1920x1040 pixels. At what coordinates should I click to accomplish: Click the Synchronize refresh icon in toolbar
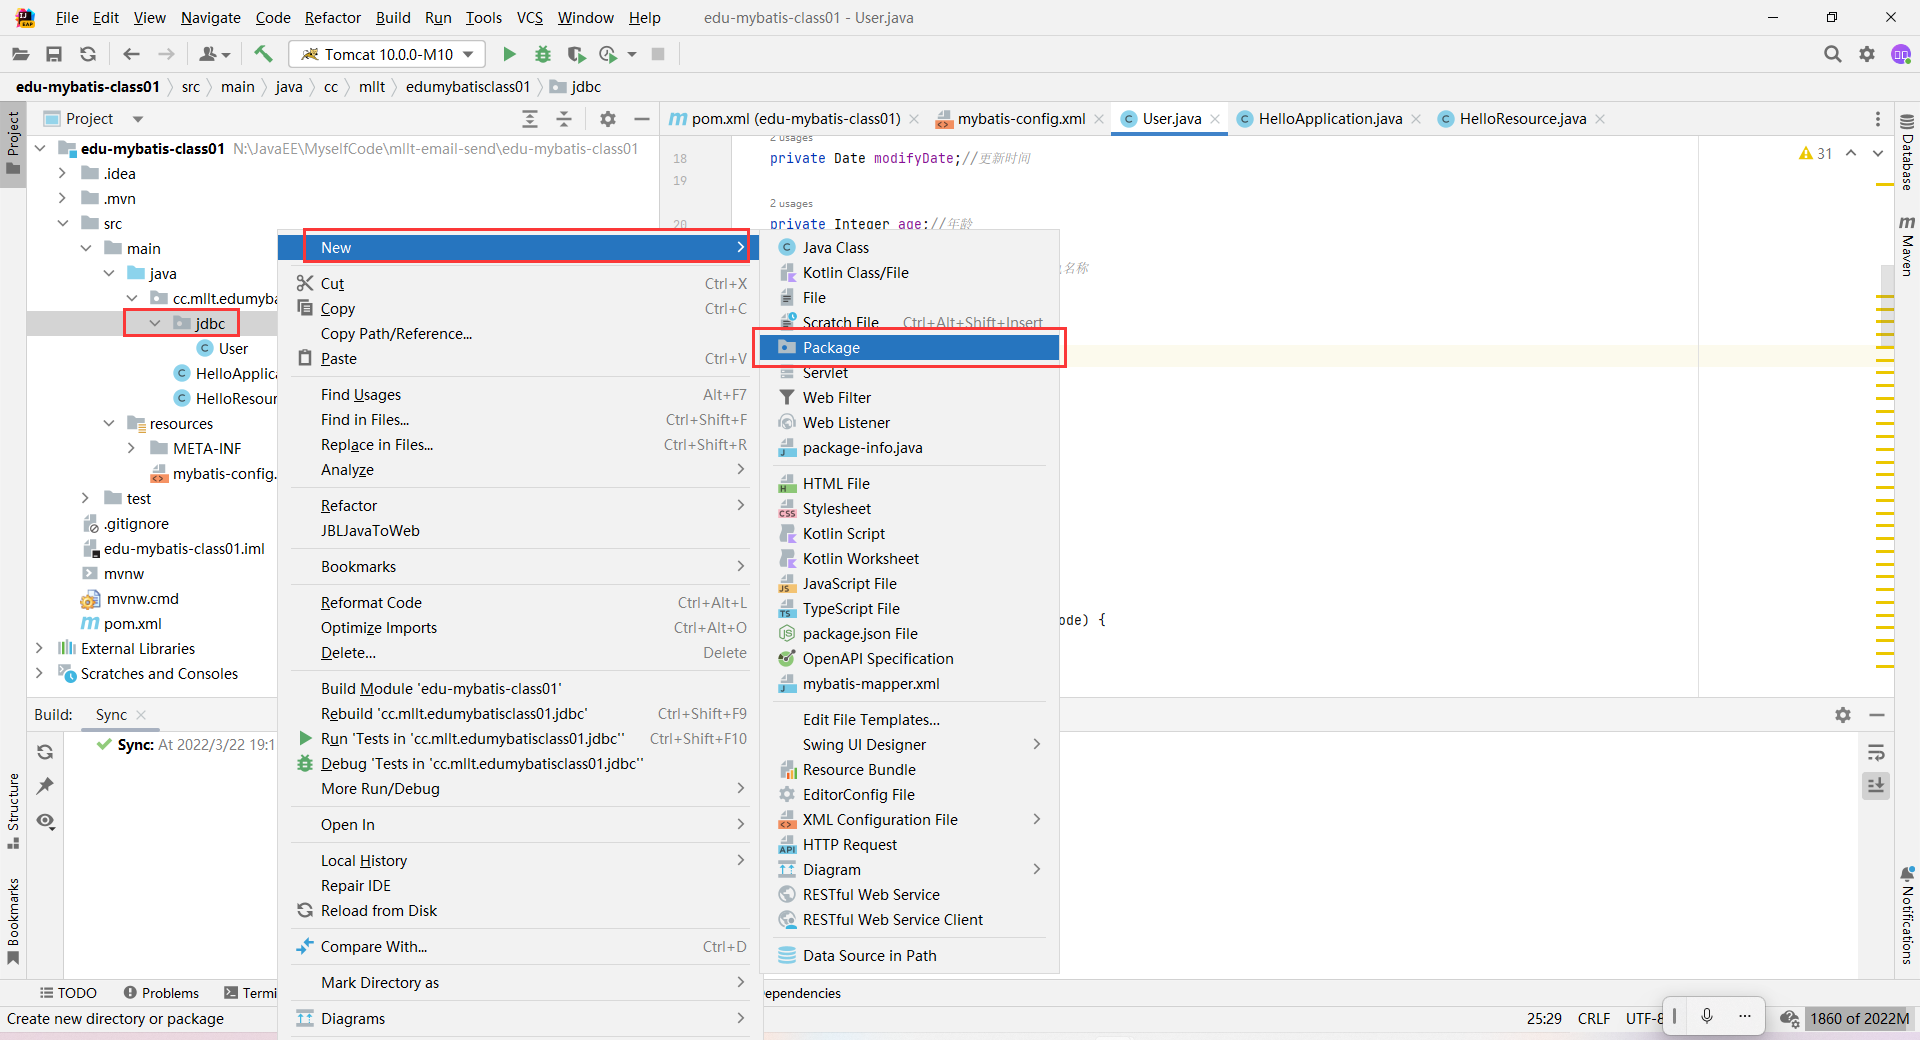point(88,54)
